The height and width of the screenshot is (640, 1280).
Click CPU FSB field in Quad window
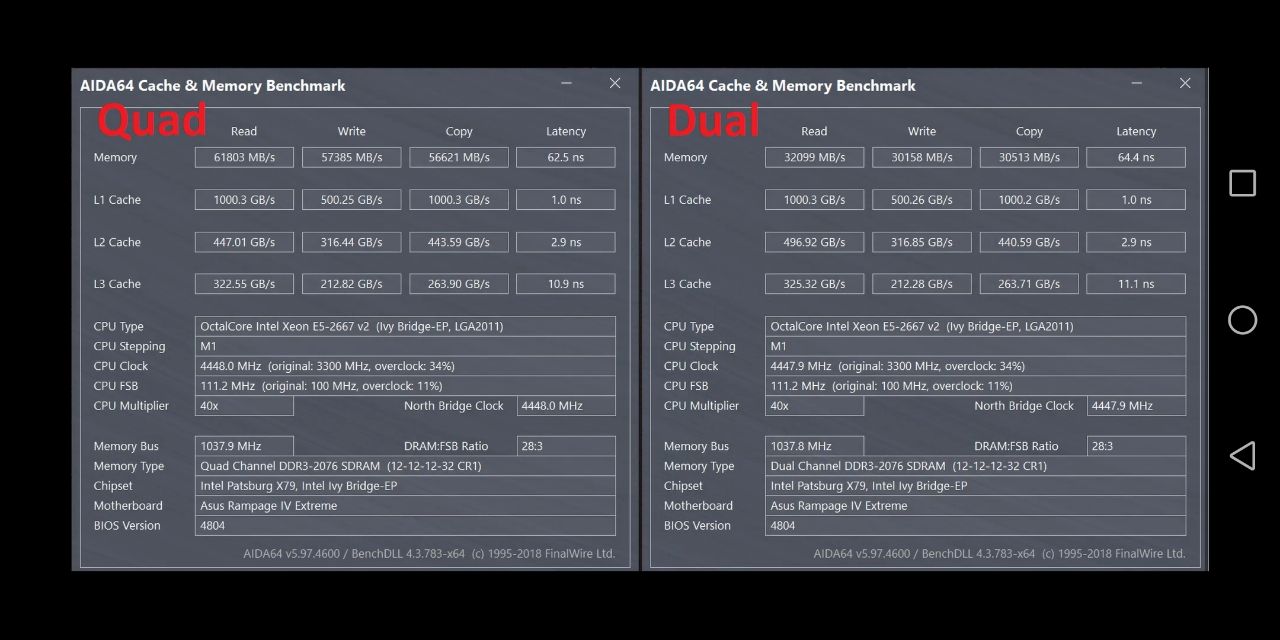(405, 386)
